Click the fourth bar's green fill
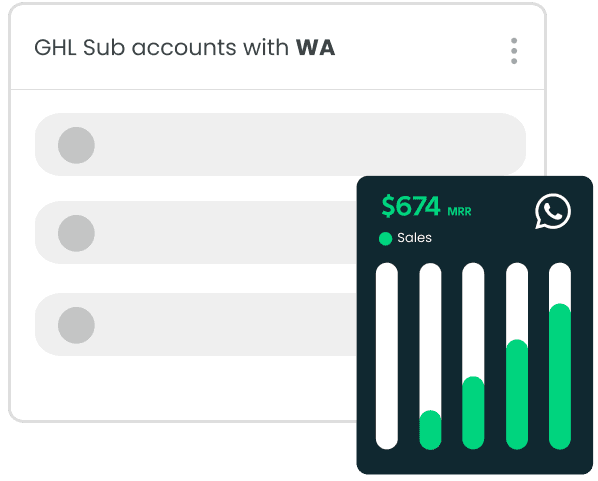Image resolution: width=598 pixels, height=481 pixels. pos(517,395)
